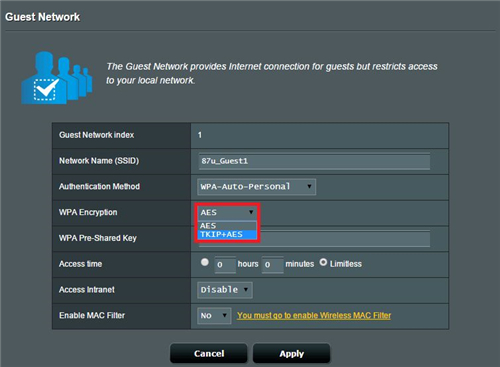Click the Access Intranet dropdown arrow
Viewport: 500px width, 367px height.
click(246, 289)
